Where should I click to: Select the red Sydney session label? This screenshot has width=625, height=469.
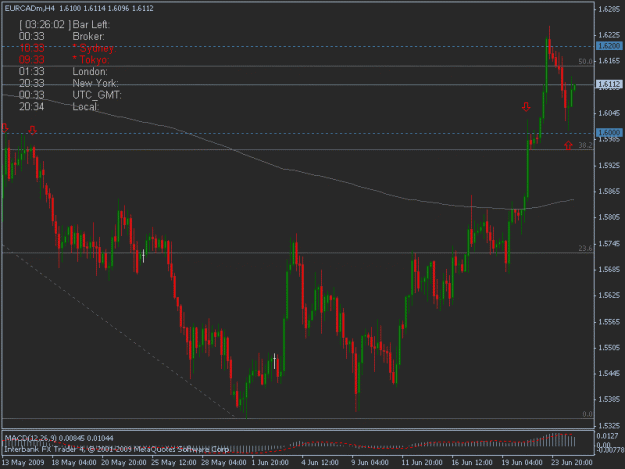point(94,48)
